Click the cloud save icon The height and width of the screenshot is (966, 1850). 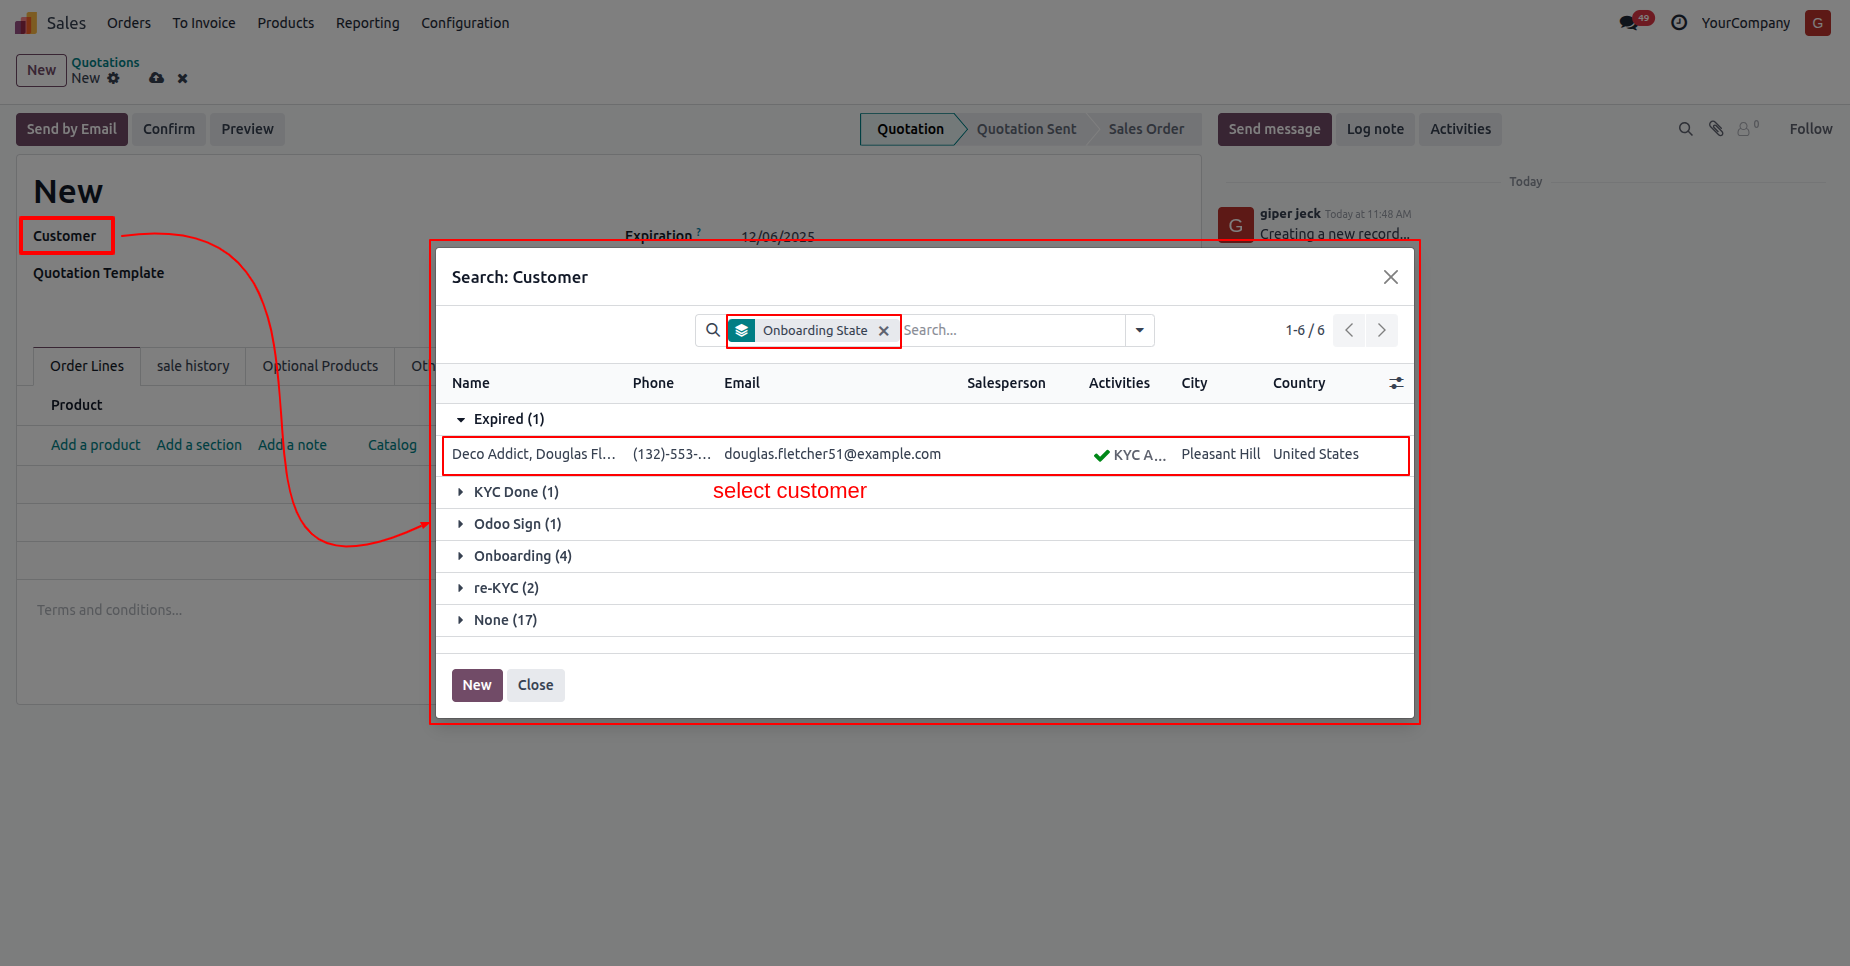click(x=157, y=78)
